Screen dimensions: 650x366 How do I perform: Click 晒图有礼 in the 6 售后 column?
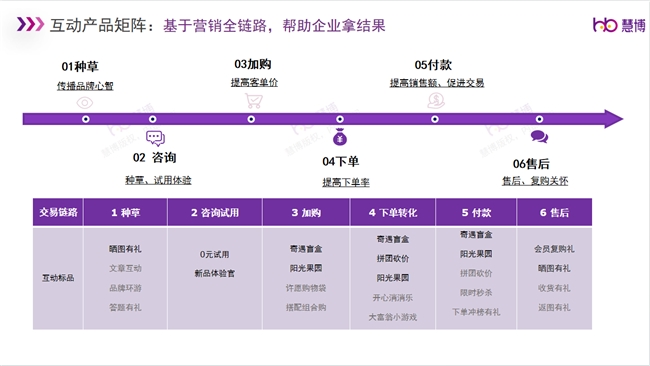(554, 268)
